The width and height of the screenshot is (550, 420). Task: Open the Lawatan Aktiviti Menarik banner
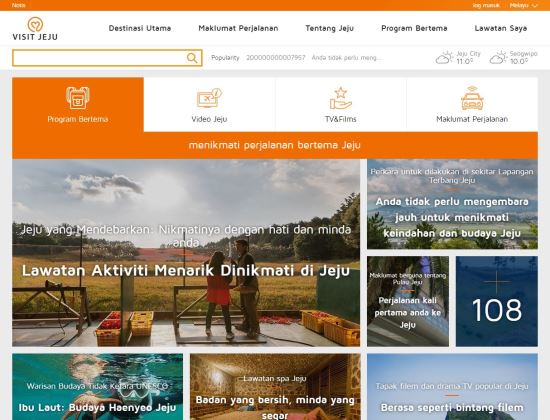(x=186, y=253)
